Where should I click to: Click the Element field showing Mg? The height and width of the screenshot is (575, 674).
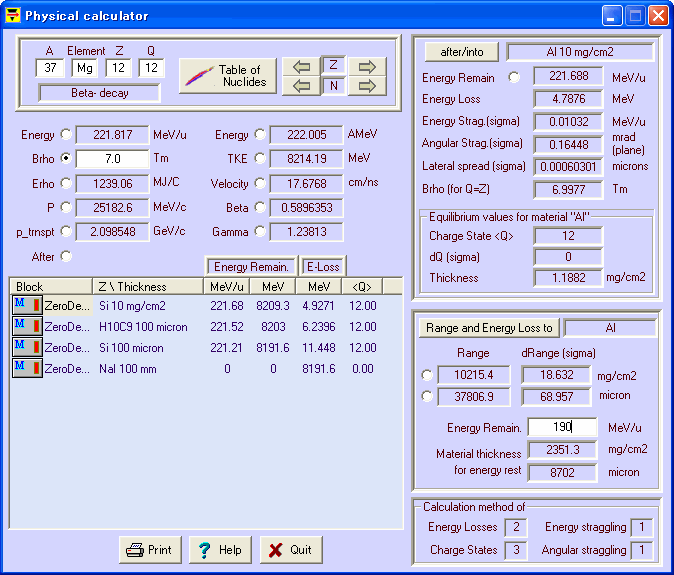[x=85, y=68]
